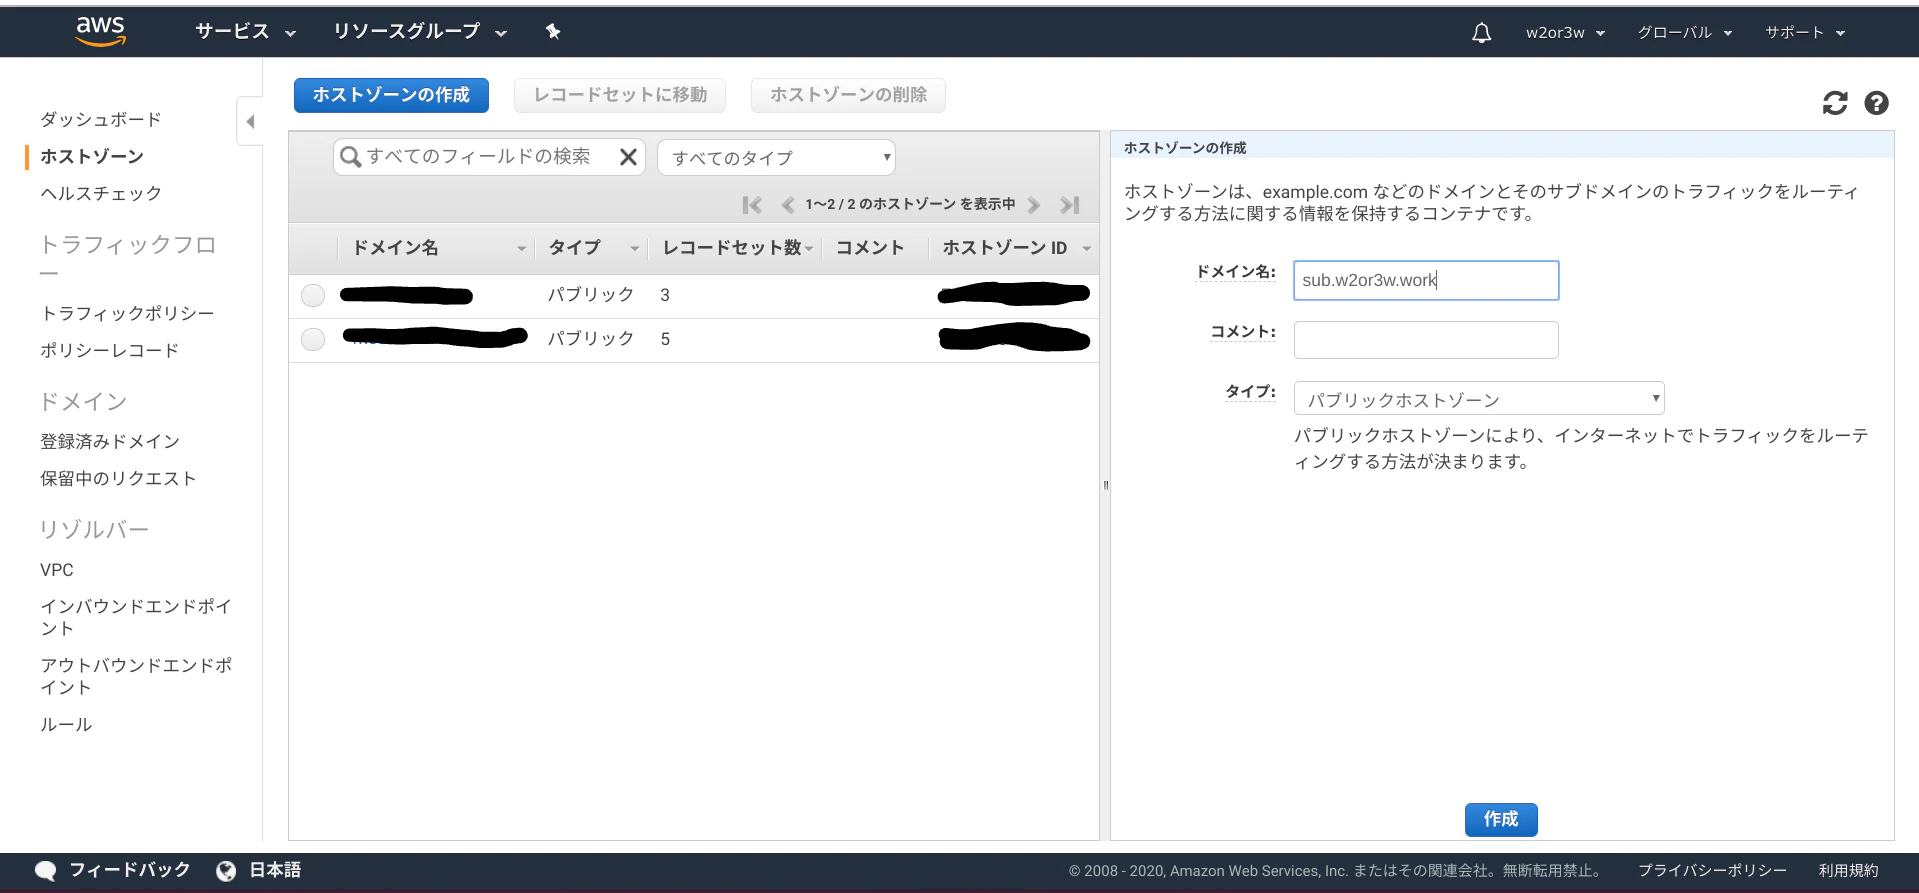Open 保留中のリクエスト in sidebar
Screen dimensions: 1919x893
point(118,478)
